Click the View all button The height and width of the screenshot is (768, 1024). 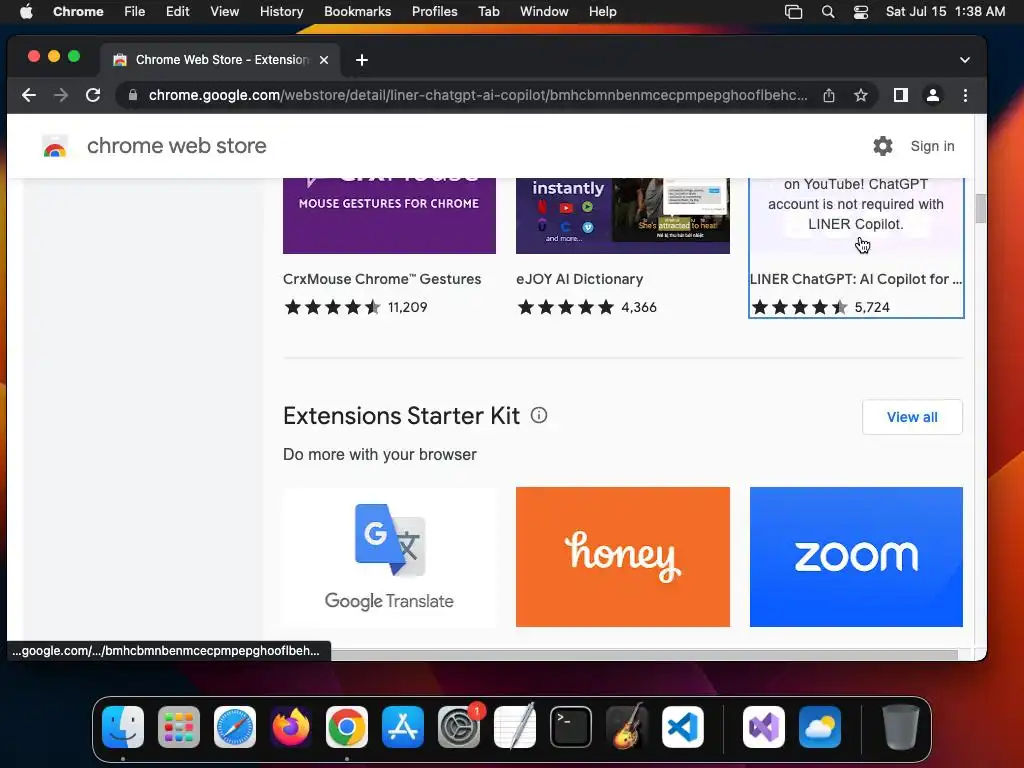(x=912, y=417)
